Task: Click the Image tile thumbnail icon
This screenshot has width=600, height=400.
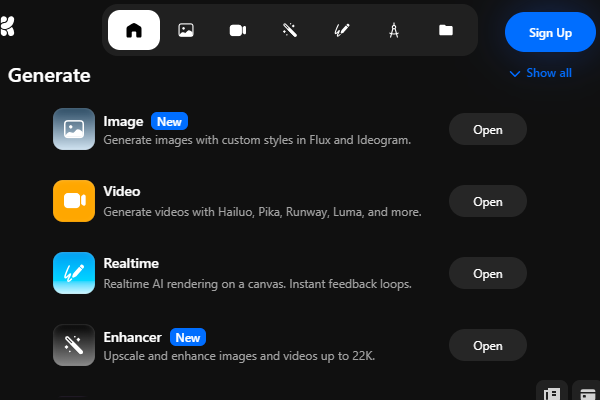Action: point(74,129)
